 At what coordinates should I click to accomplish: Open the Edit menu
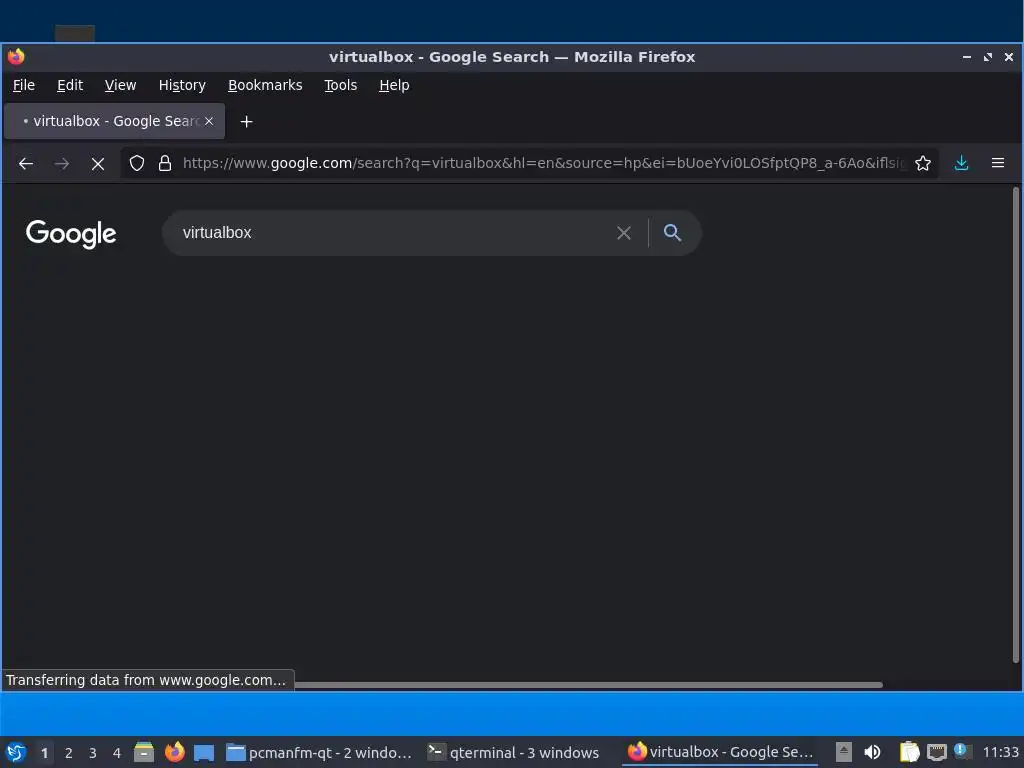coord(70,85)
